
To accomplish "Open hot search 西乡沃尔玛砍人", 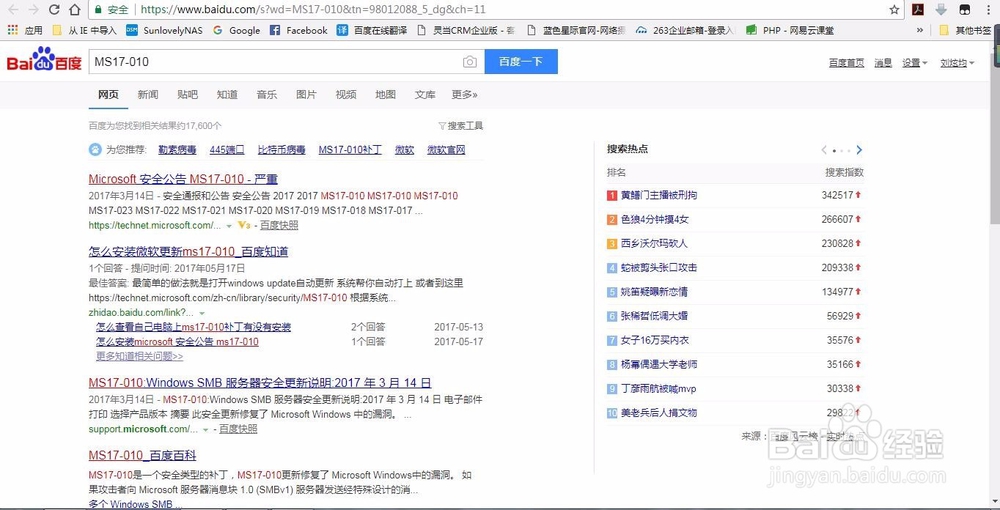I will pos(654,244).
